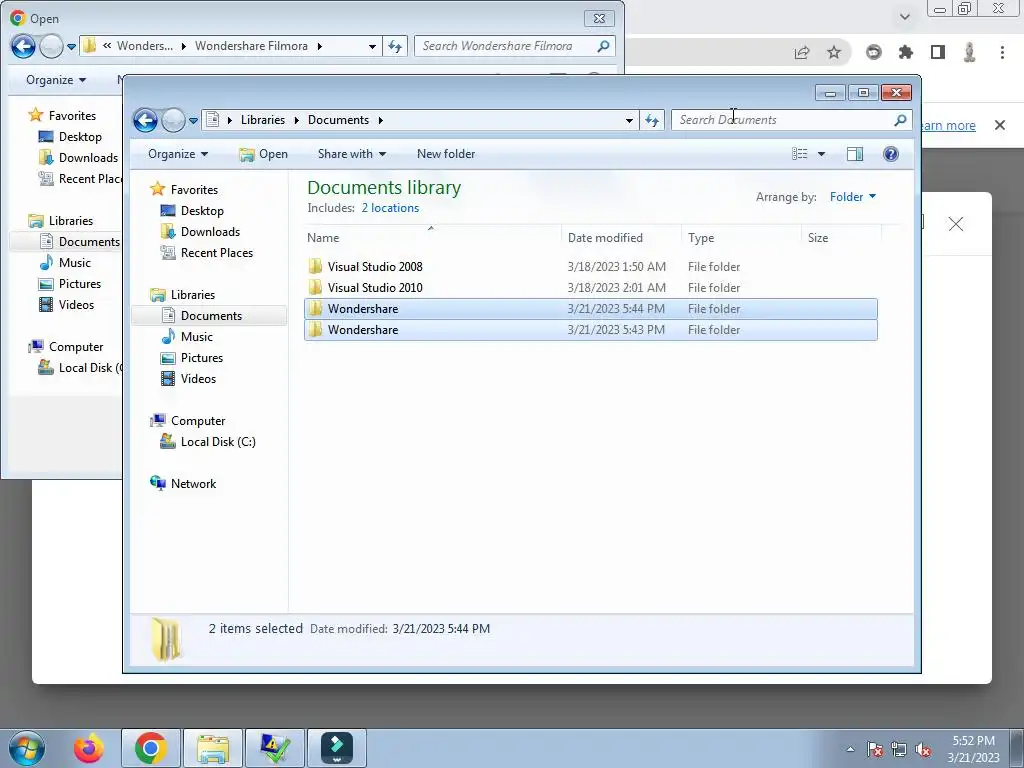Click folder icon of Visual Studio 2008

click(315, 266)
